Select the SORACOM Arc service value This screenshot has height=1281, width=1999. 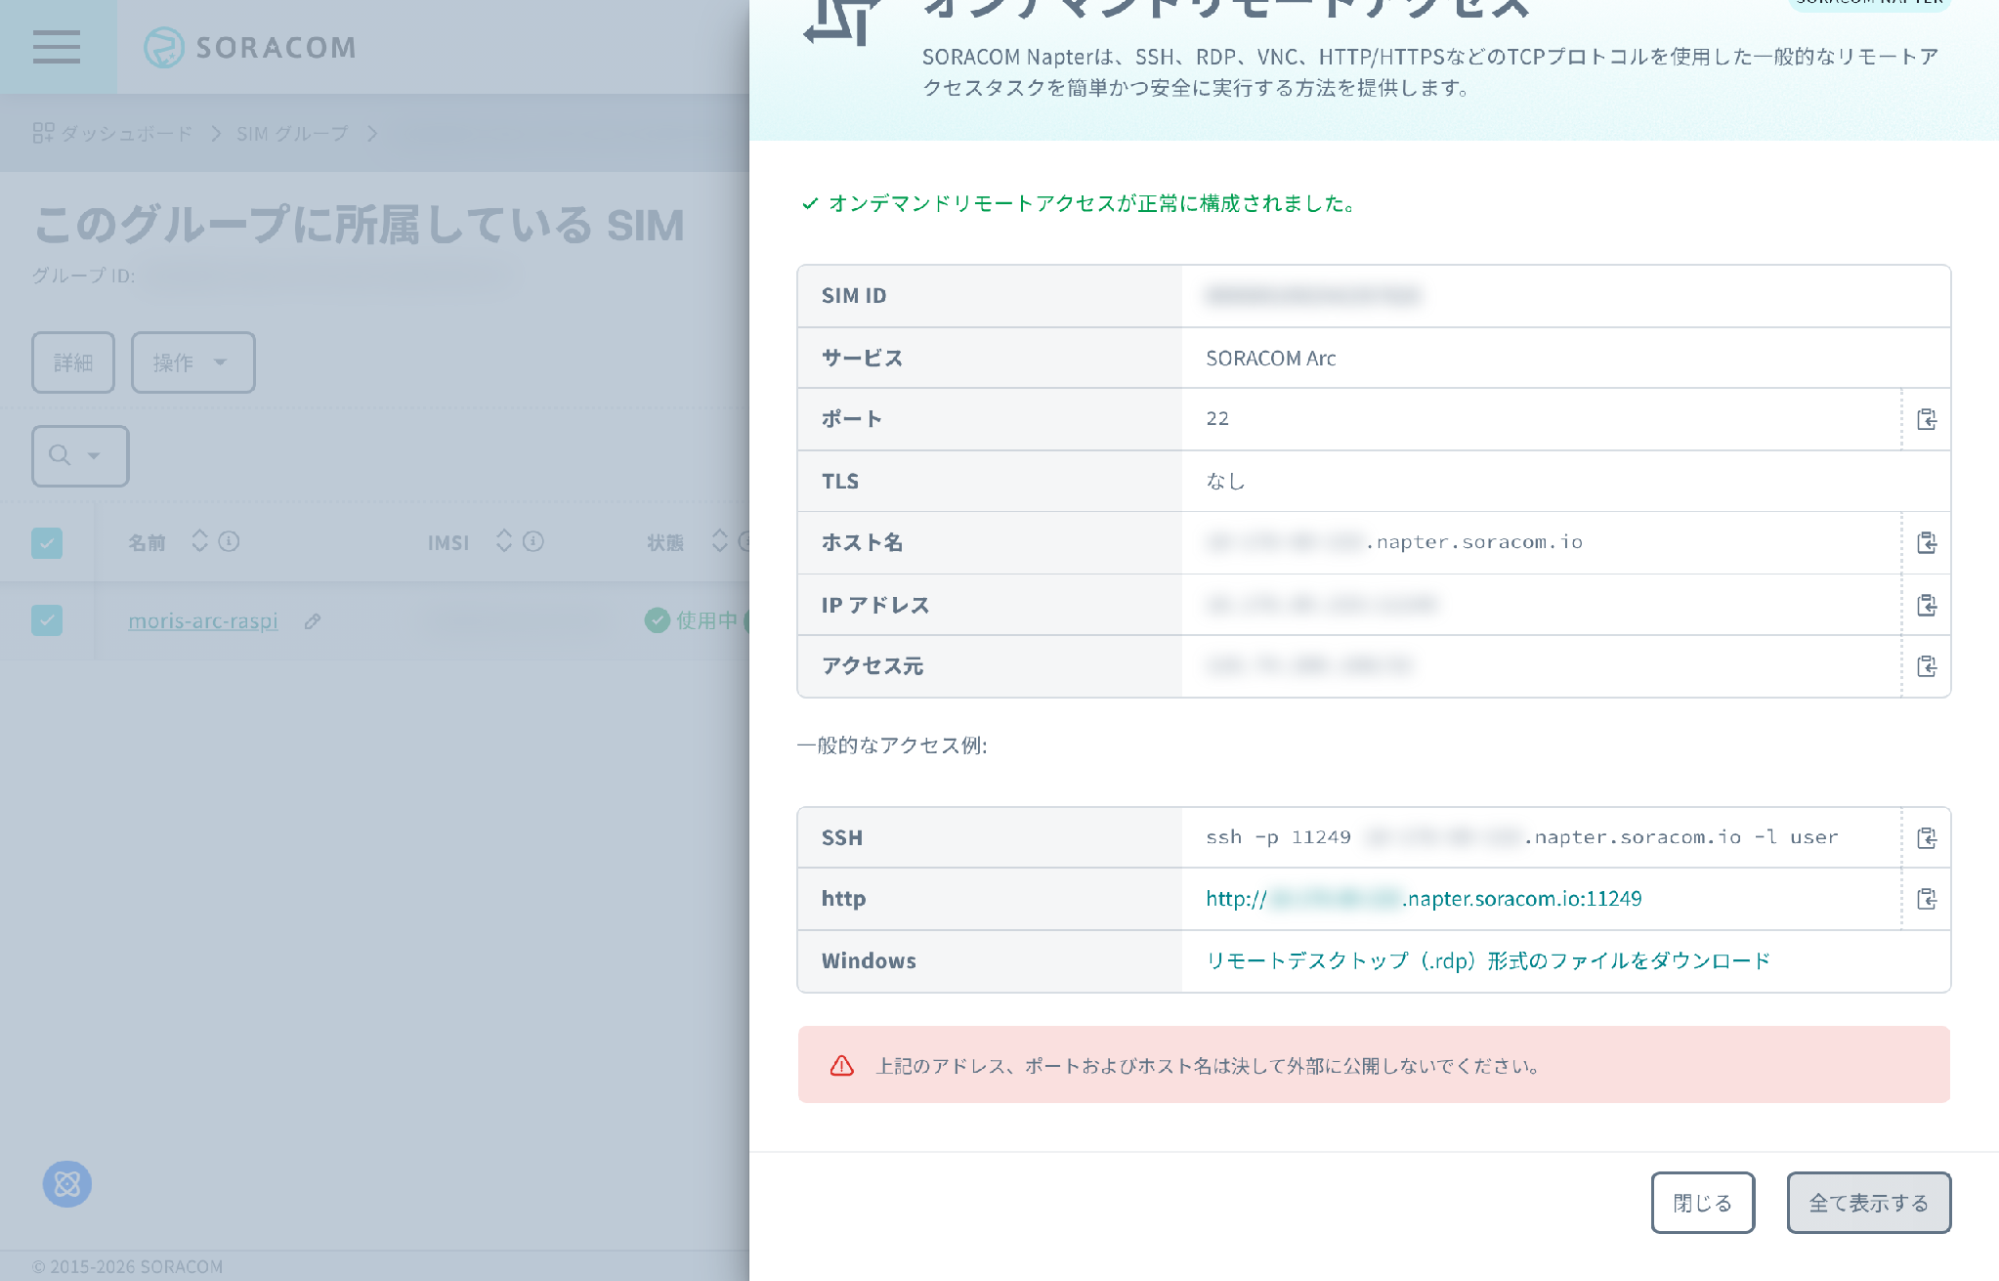pyautogui.click(x=1270, y=358)
